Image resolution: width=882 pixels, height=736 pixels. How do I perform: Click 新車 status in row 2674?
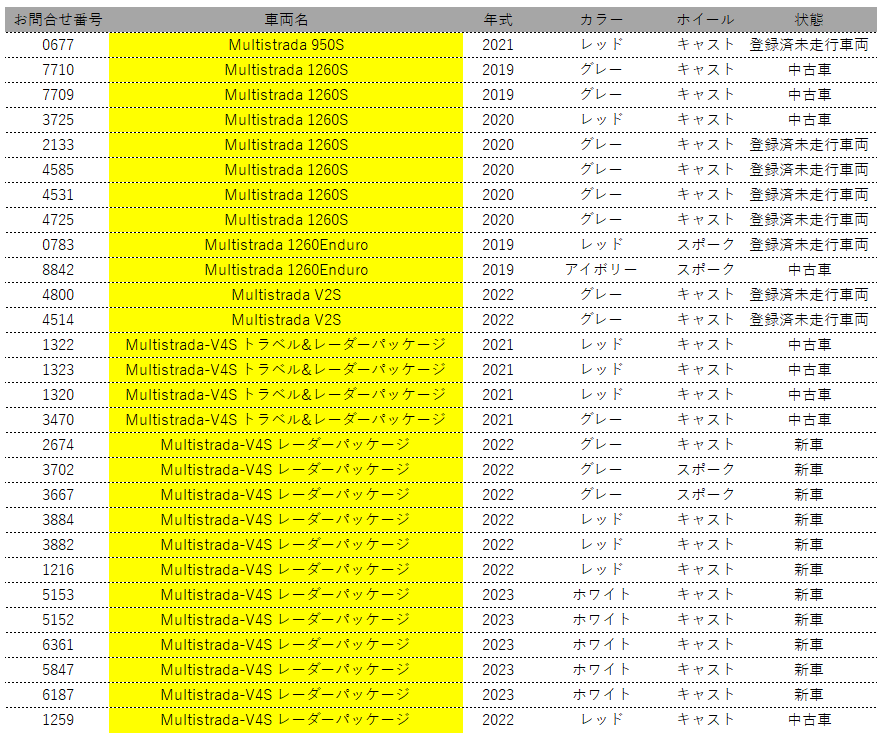click(809, 445)
